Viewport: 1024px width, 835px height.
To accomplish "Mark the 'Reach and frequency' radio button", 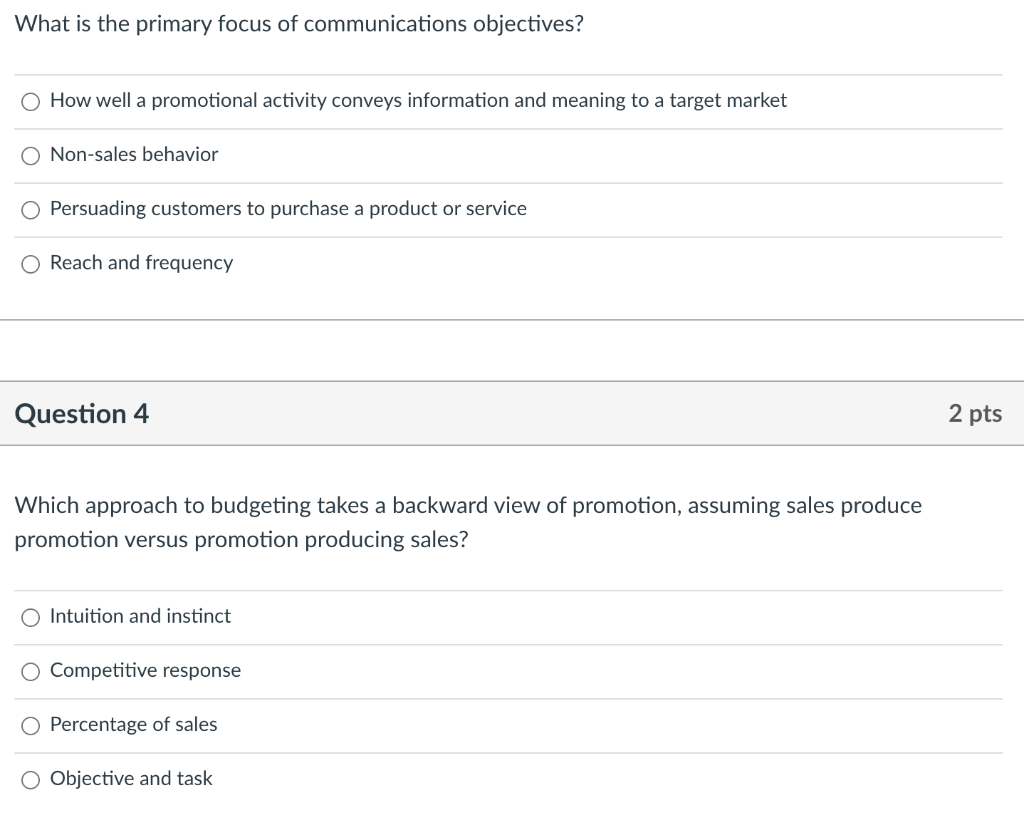I will [x=32, y=263].
